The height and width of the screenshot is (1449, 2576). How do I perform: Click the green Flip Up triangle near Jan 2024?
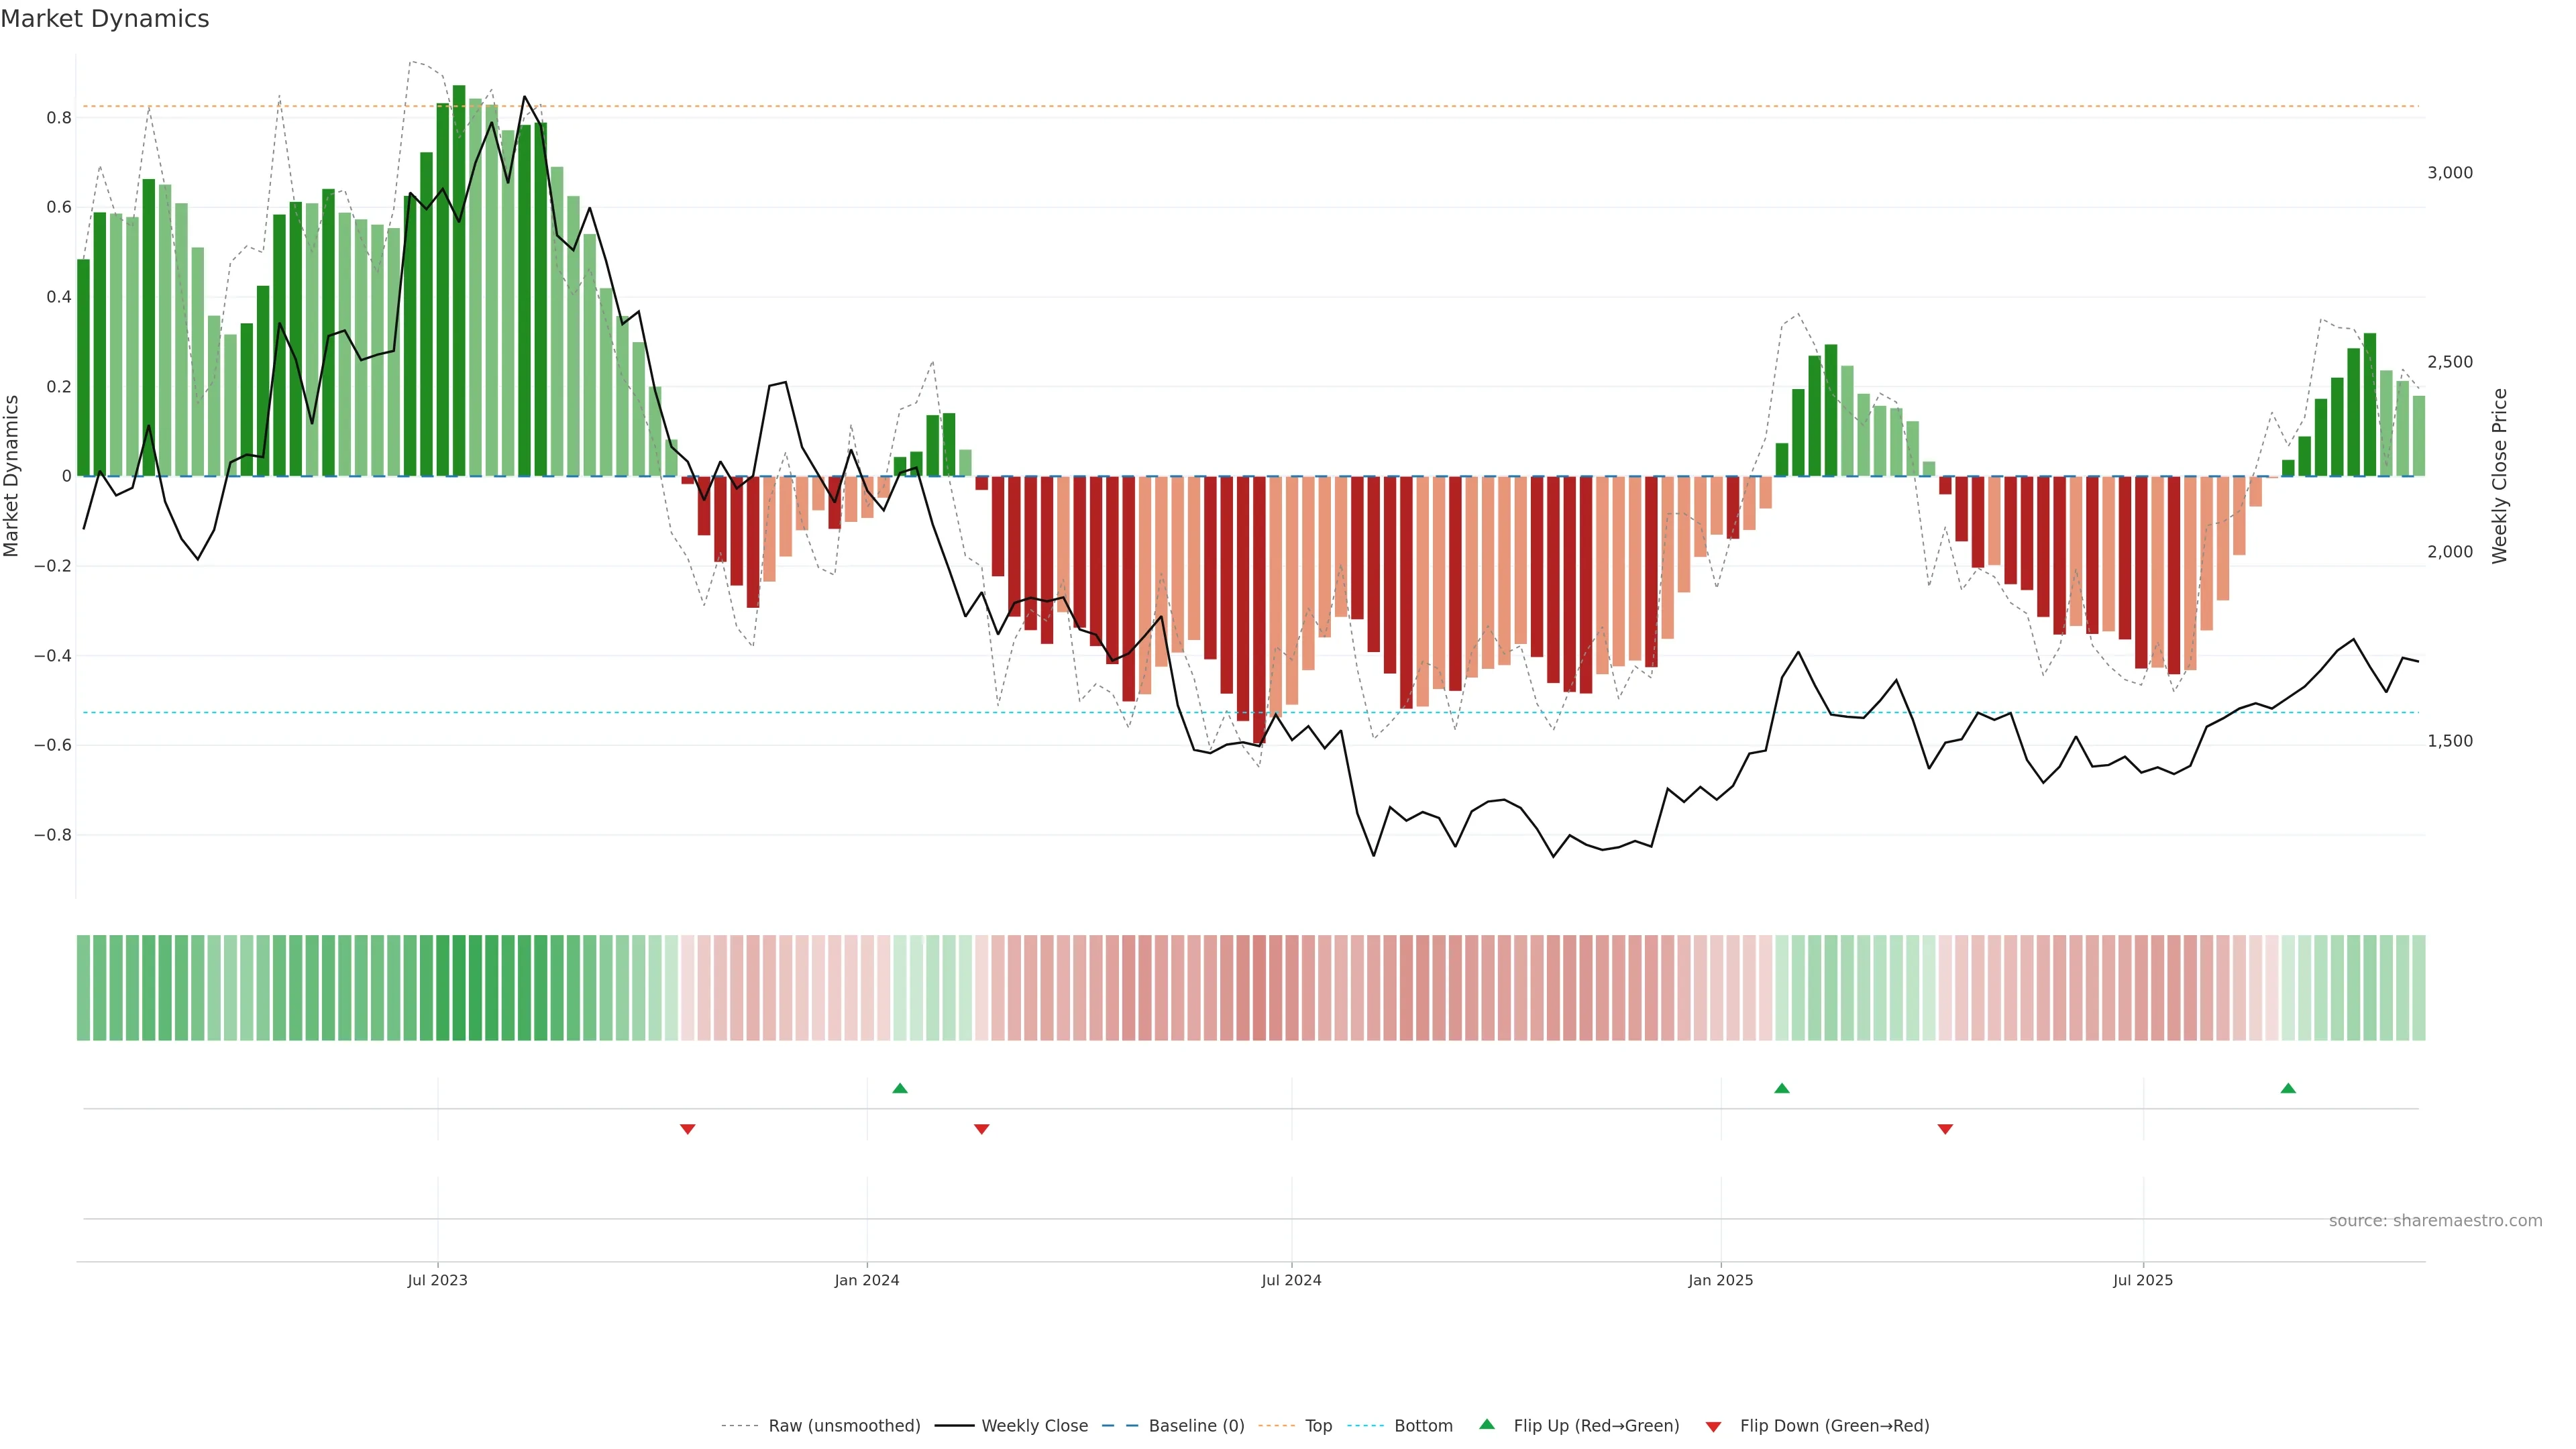coord(899,1088)
